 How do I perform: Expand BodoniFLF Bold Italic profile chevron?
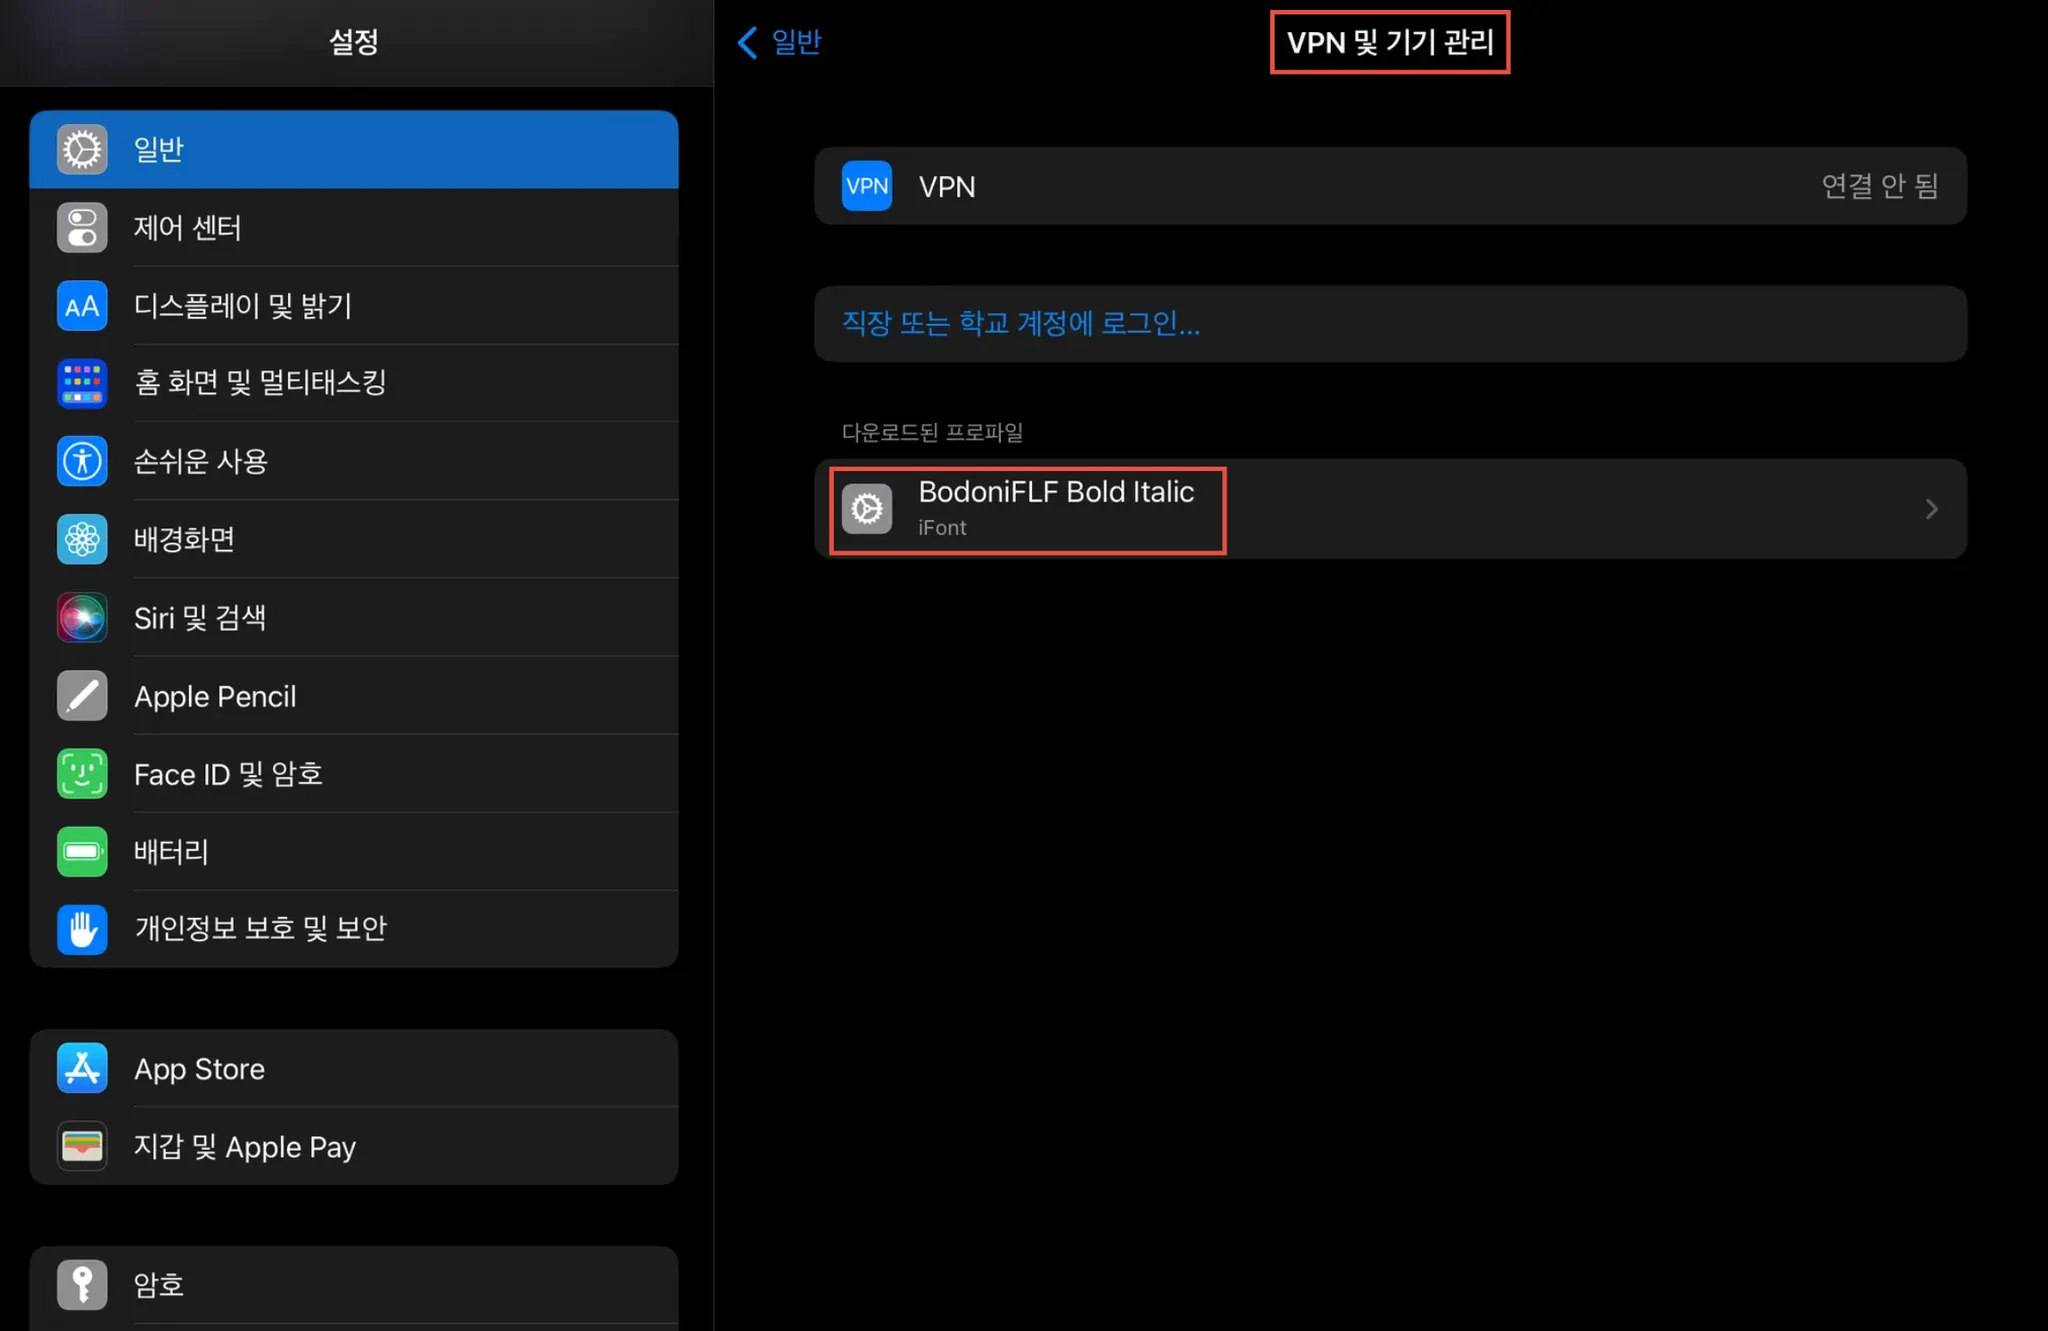(x=1931, y=509)
